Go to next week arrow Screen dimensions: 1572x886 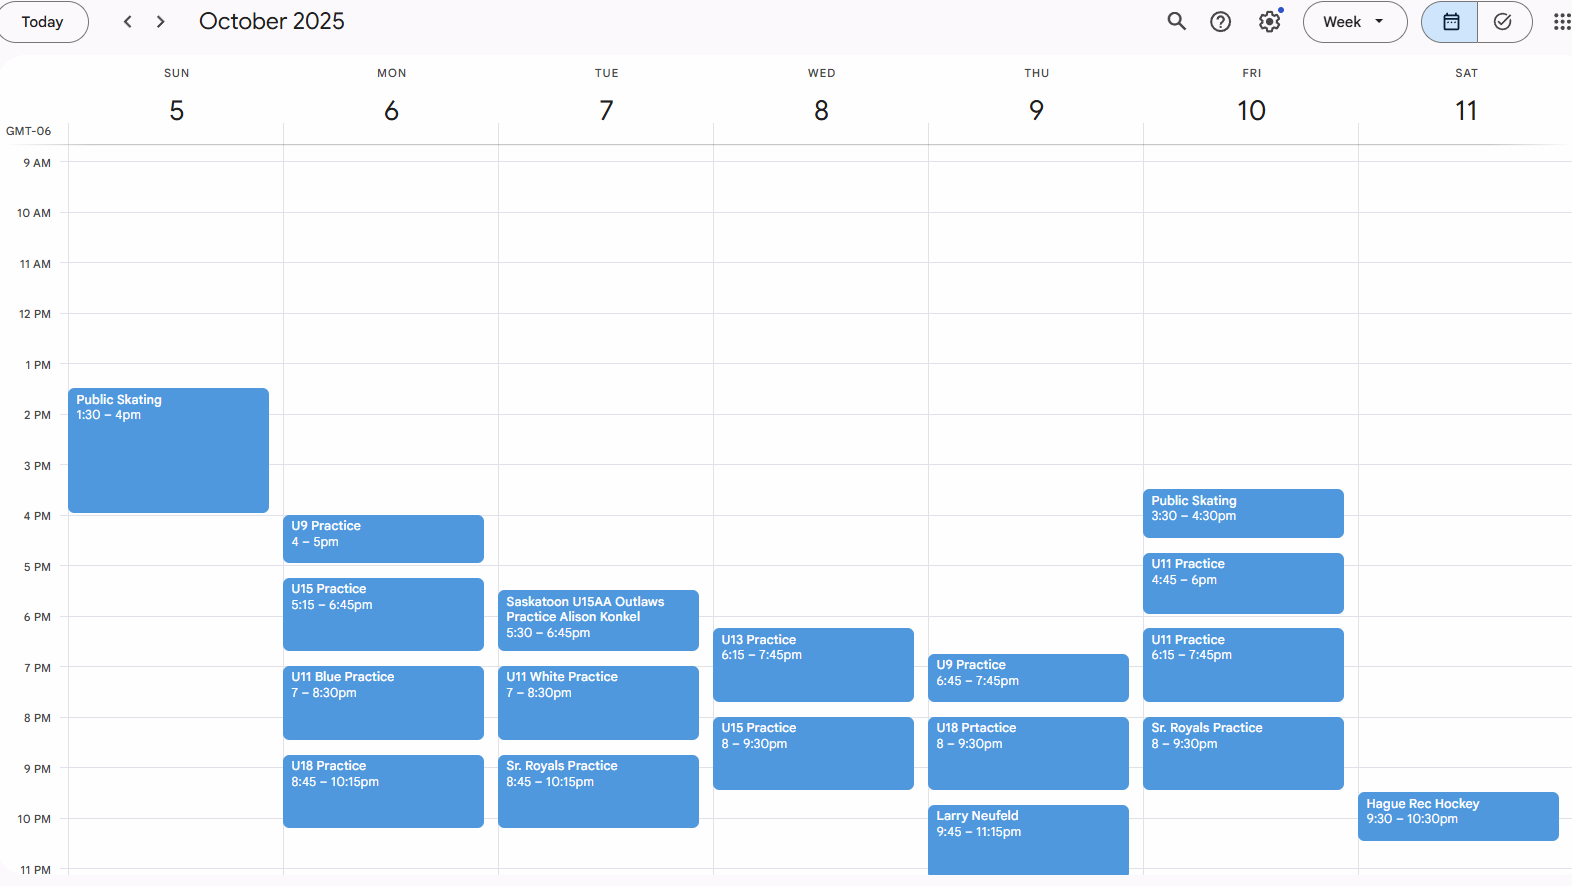pyautogui.click(x=160, y=21)
